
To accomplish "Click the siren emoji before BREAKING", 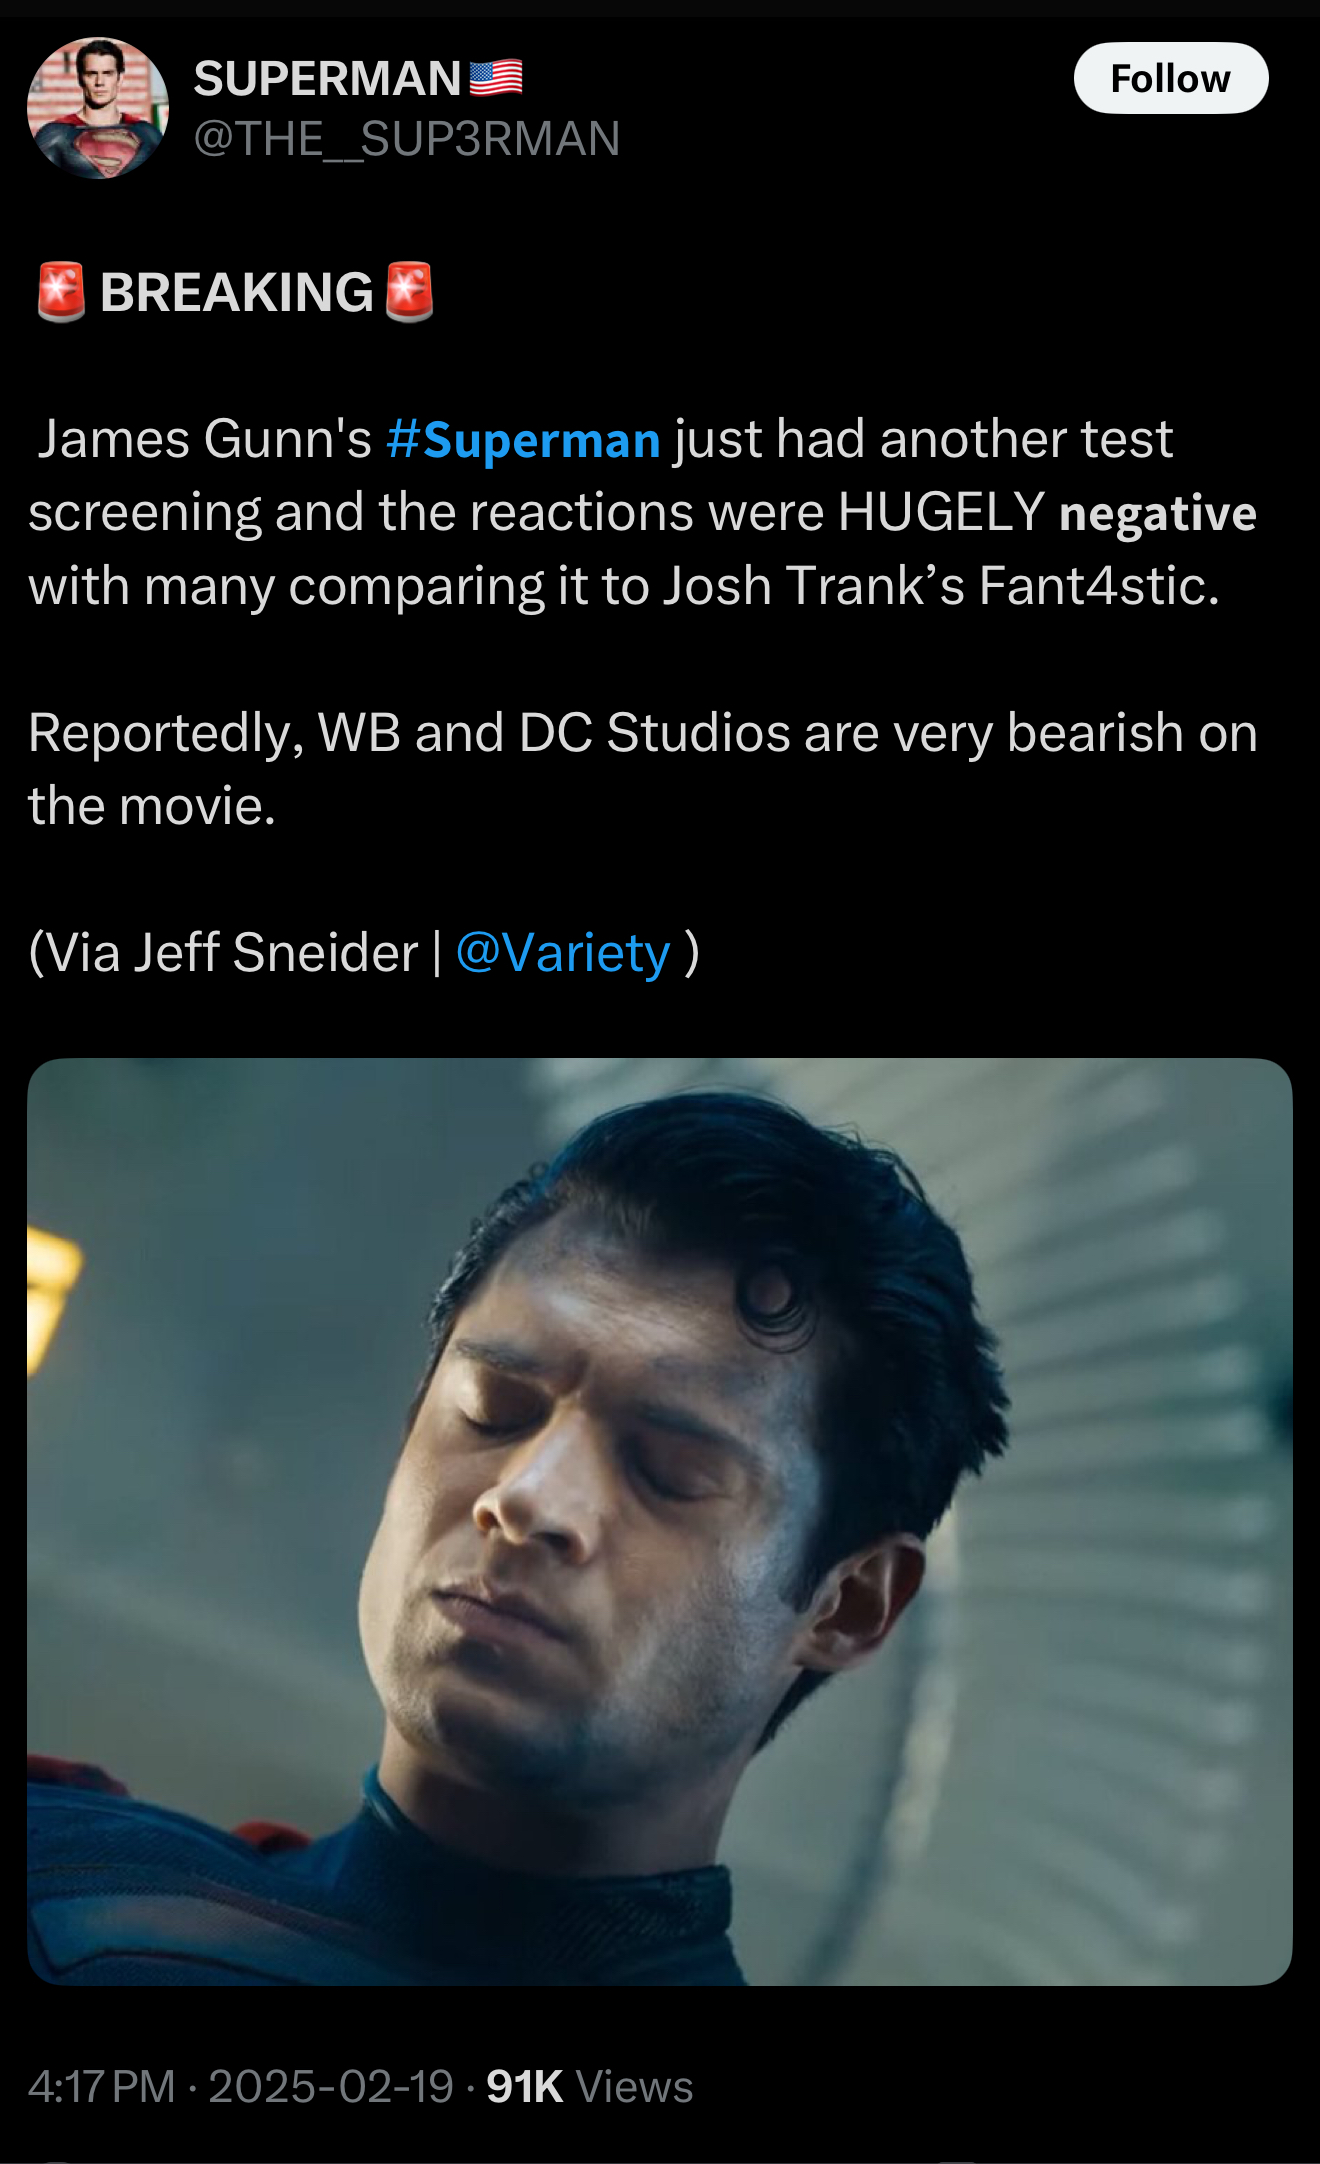I will click(x=61, y=292).
